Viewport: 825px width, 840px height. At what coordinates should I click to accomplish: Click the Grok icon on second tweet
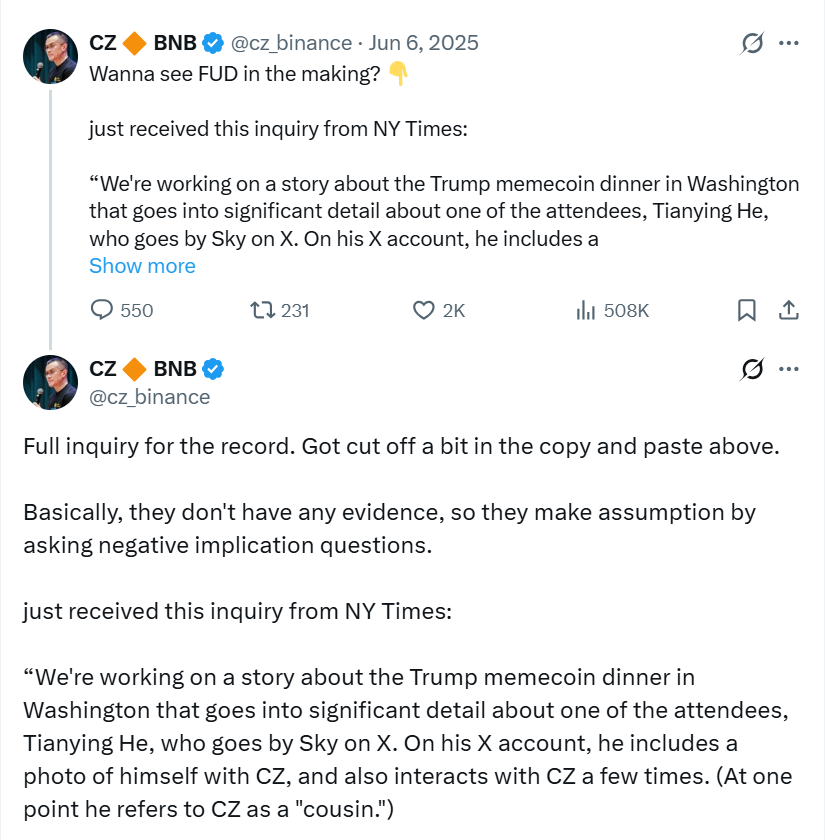coord(752,369)
